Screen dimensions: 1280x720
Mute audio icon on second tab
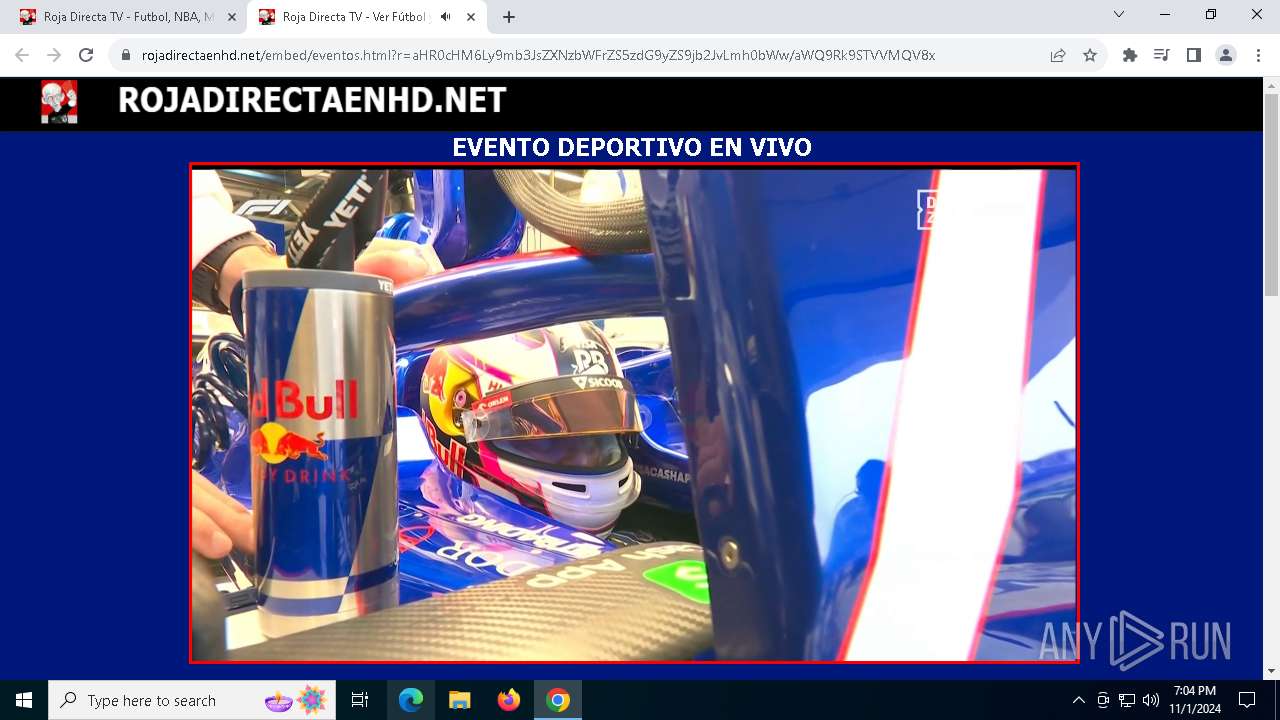point(445,17)
